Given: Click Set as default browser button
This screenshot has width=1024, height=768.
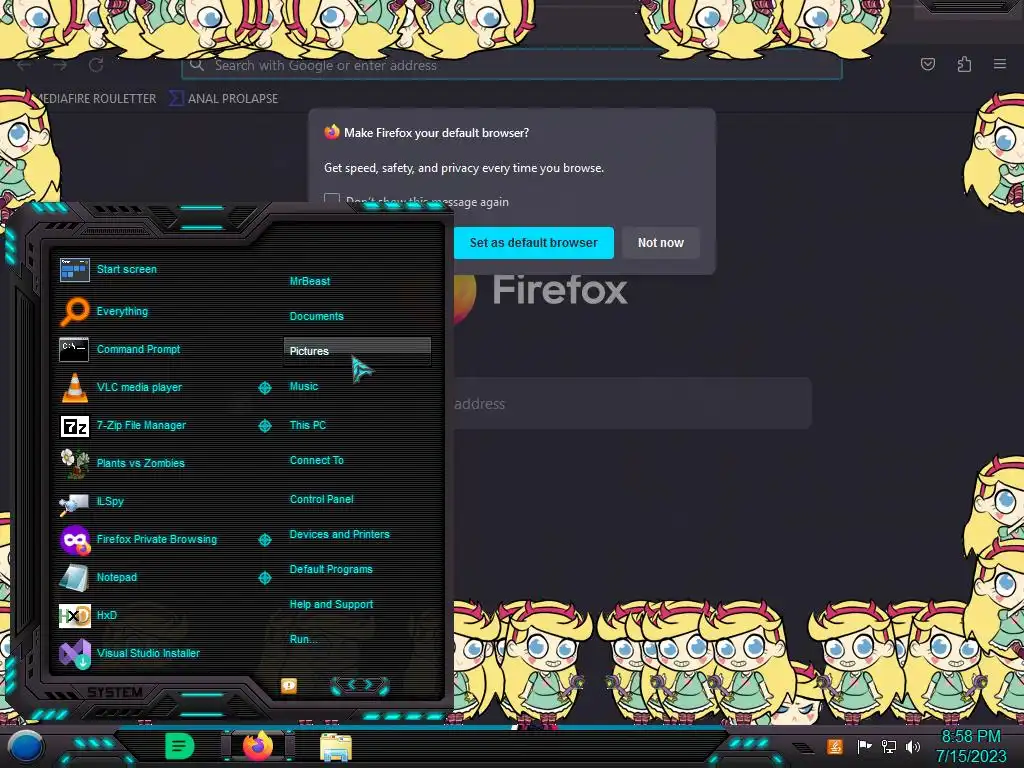Looking at the screenshot, I should [534, 243].
